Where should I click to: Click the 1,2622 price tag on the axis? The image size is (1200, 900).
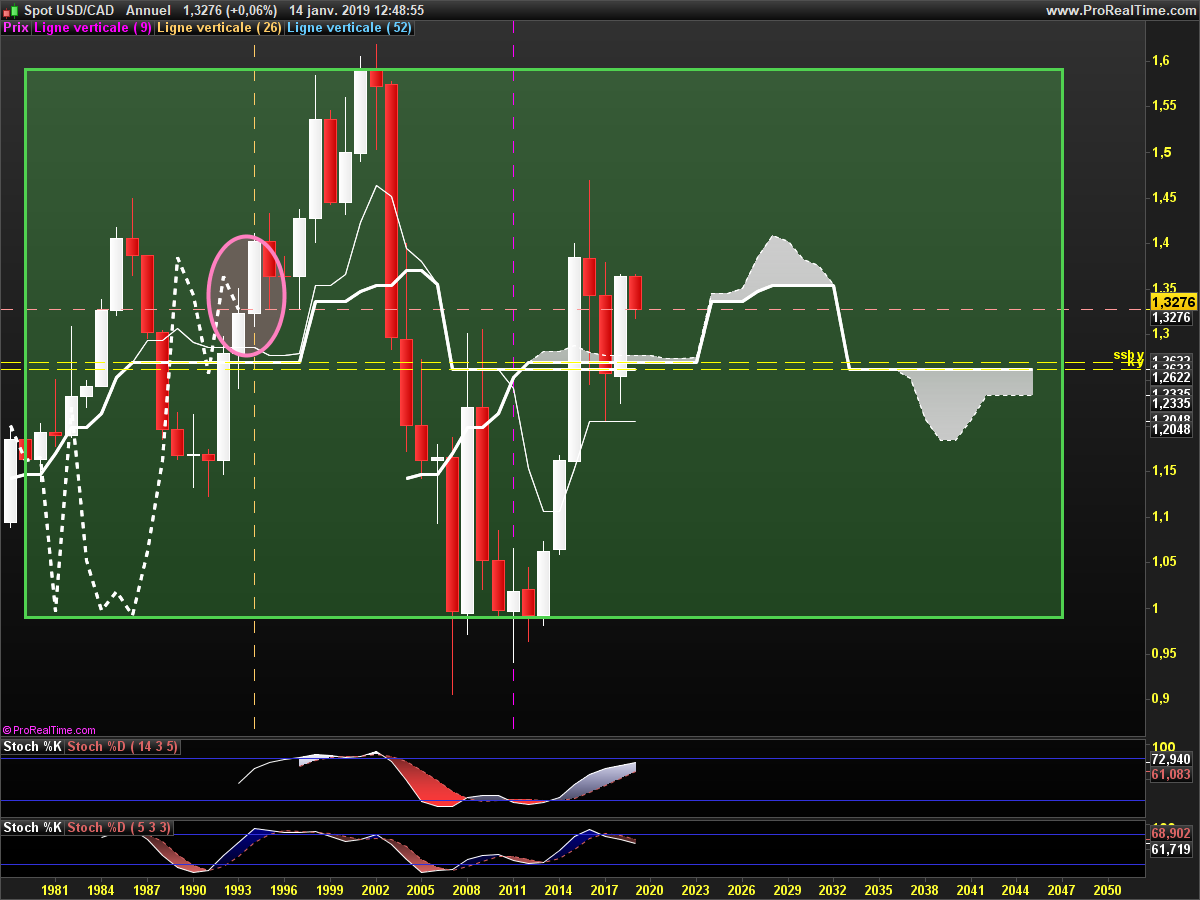tap(1172, 377)
